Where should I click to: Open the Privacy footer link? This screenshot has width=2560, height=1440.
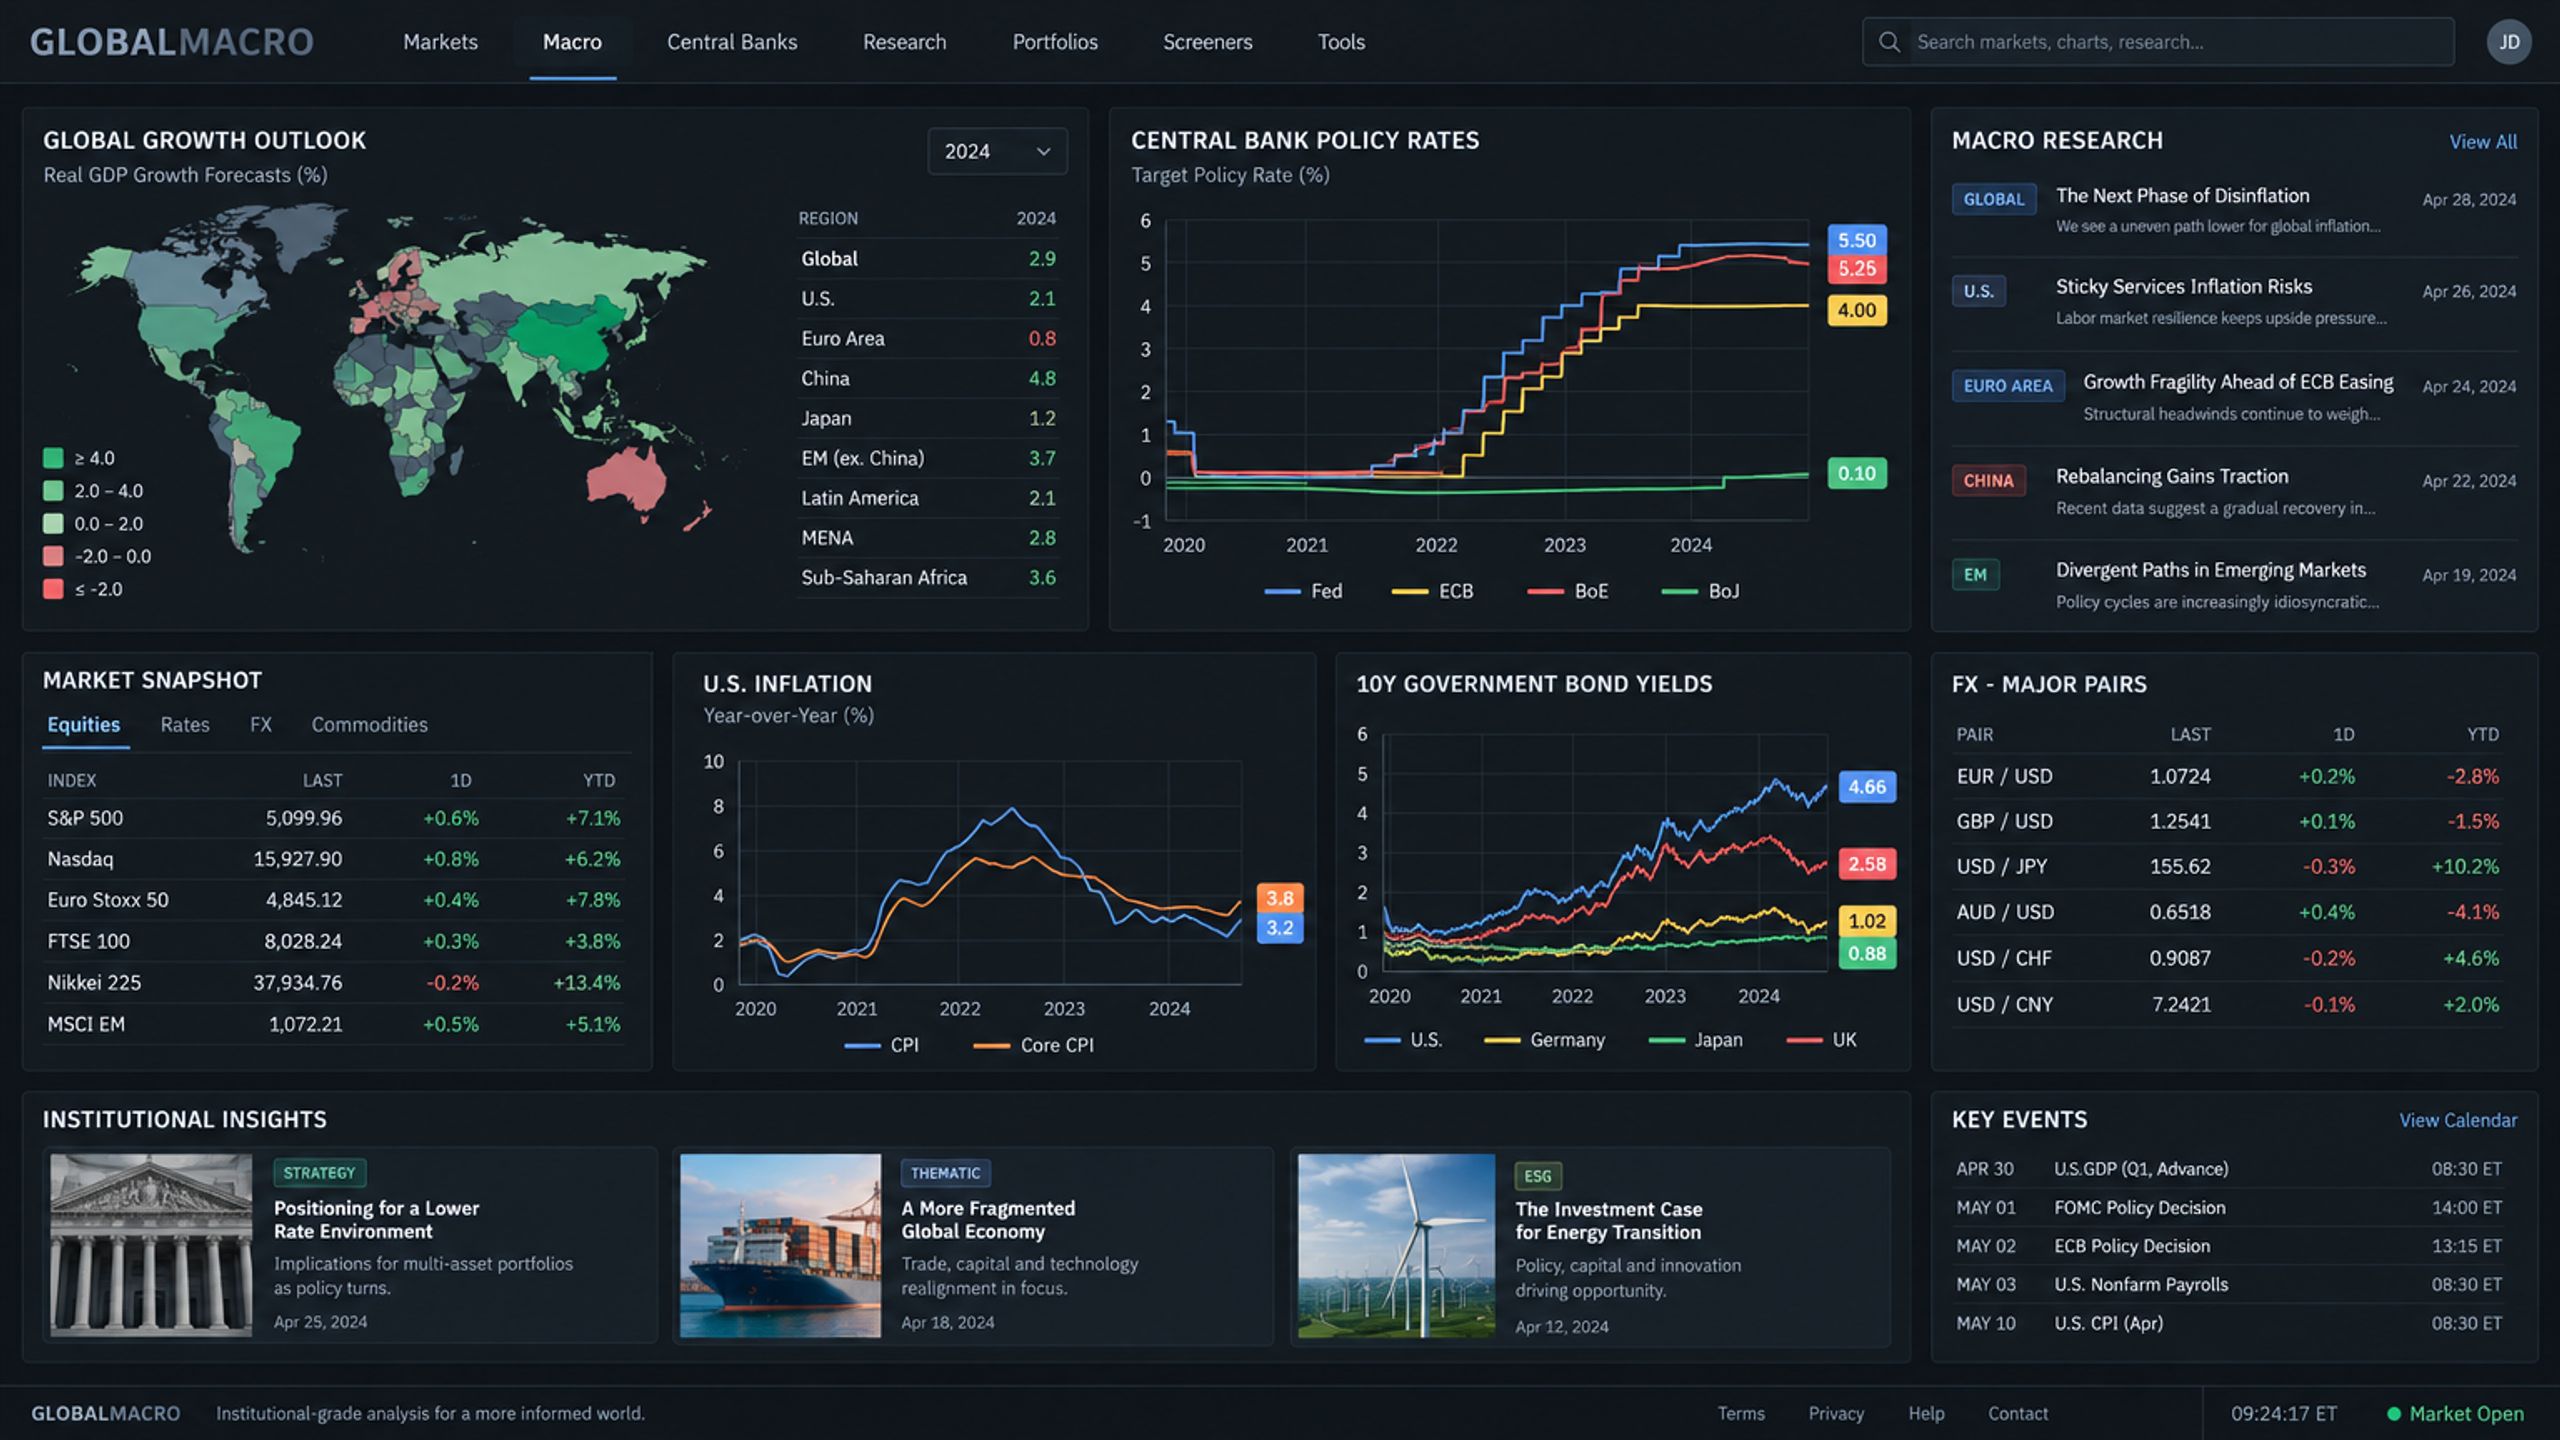1836,1414
